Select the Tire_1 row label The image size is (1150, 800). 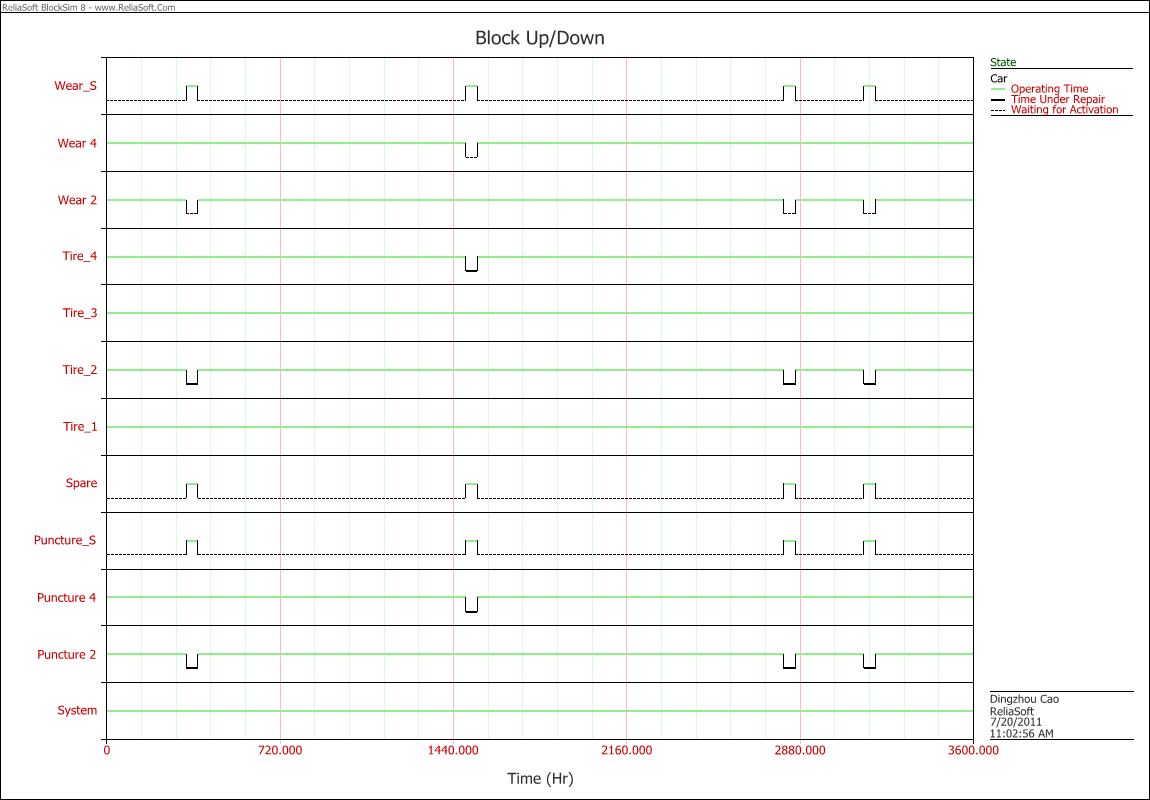click(x=80, y=427)
